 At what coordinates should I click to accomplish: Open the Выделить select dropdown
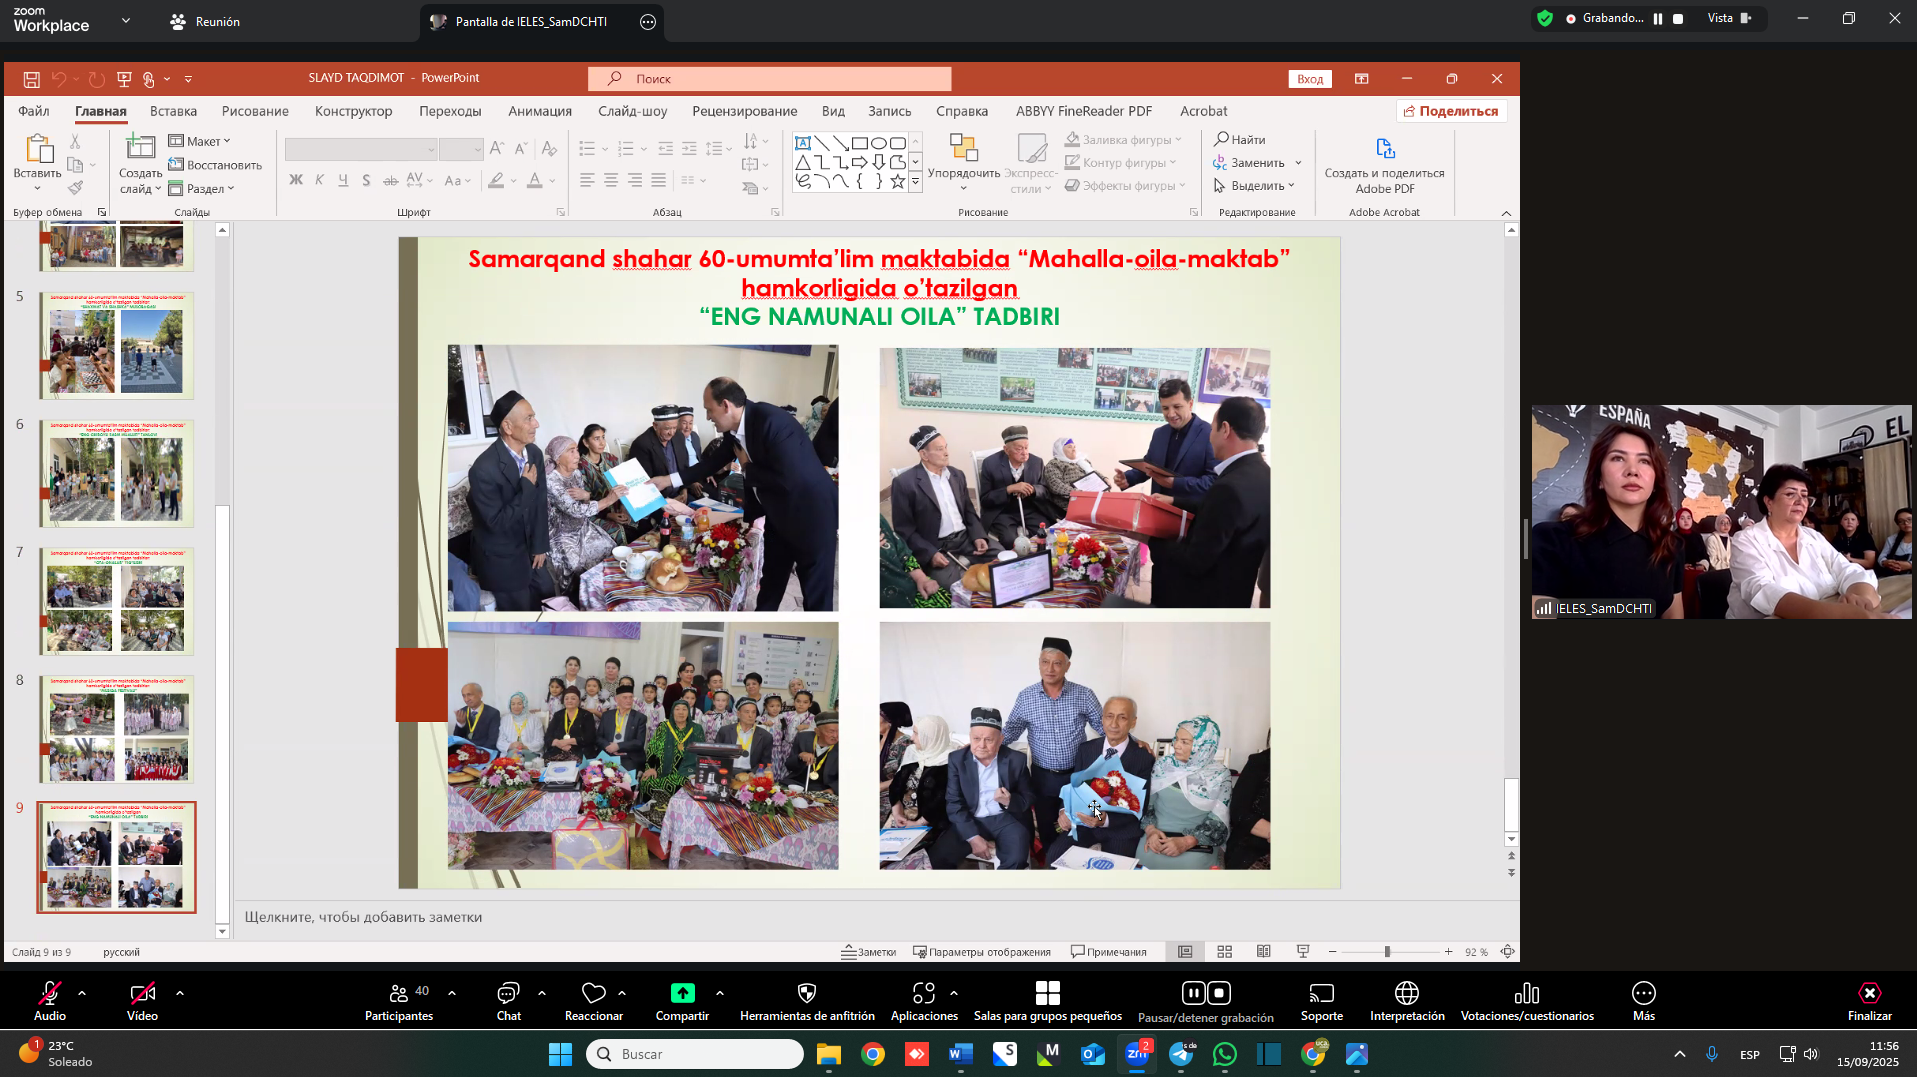point(1254,186)
